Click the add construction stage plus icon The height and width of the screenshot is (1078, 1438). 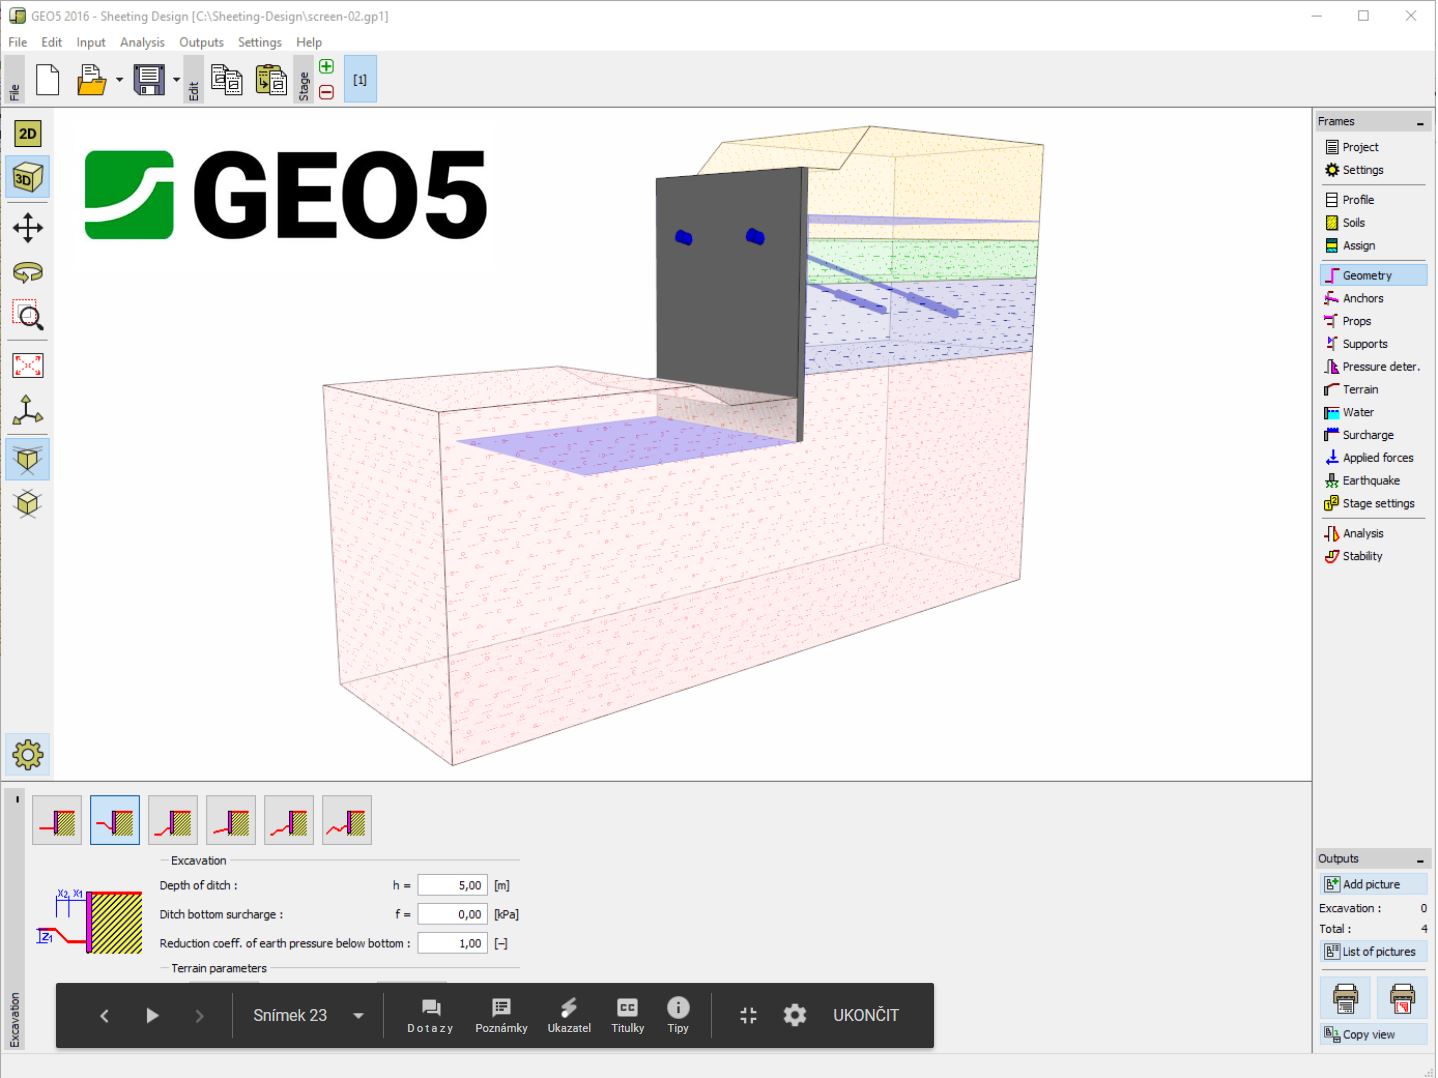[x=326, y=67]
